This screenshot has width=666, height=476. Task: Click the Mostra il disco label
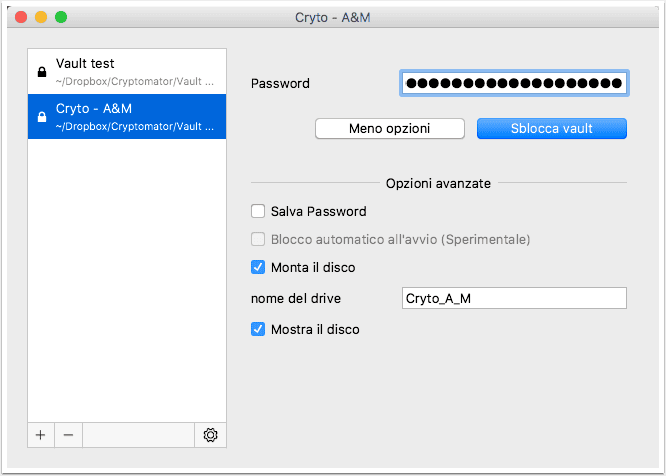[315, 330]
